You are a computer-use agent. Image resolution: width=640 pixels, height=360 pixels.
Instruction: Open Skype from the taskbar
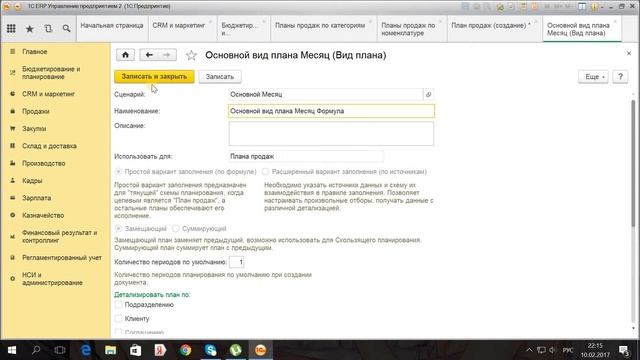pos(211,350)
